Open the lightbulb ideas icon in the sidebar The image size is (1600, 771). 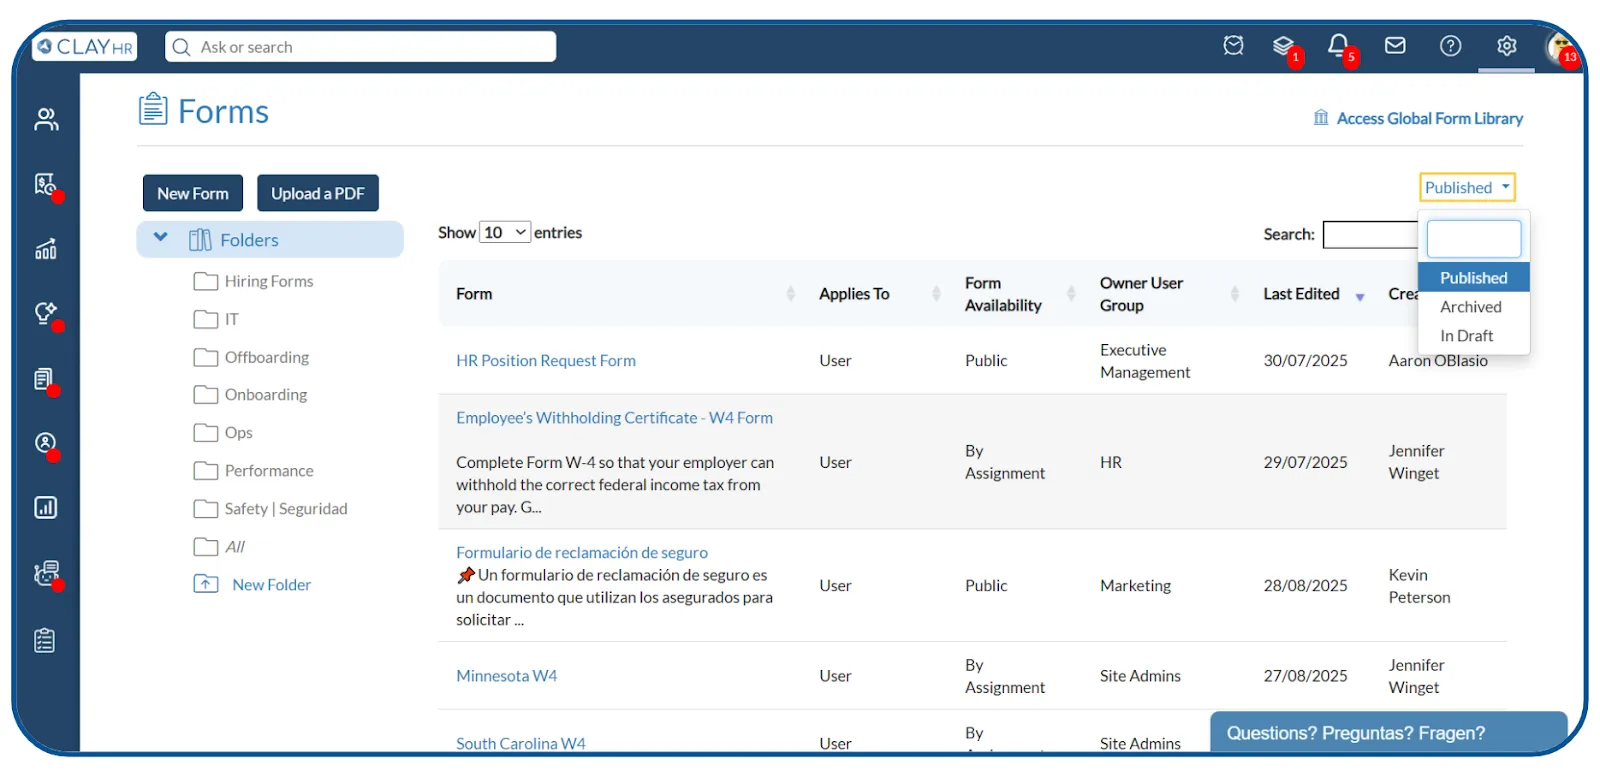coord(46,314)
